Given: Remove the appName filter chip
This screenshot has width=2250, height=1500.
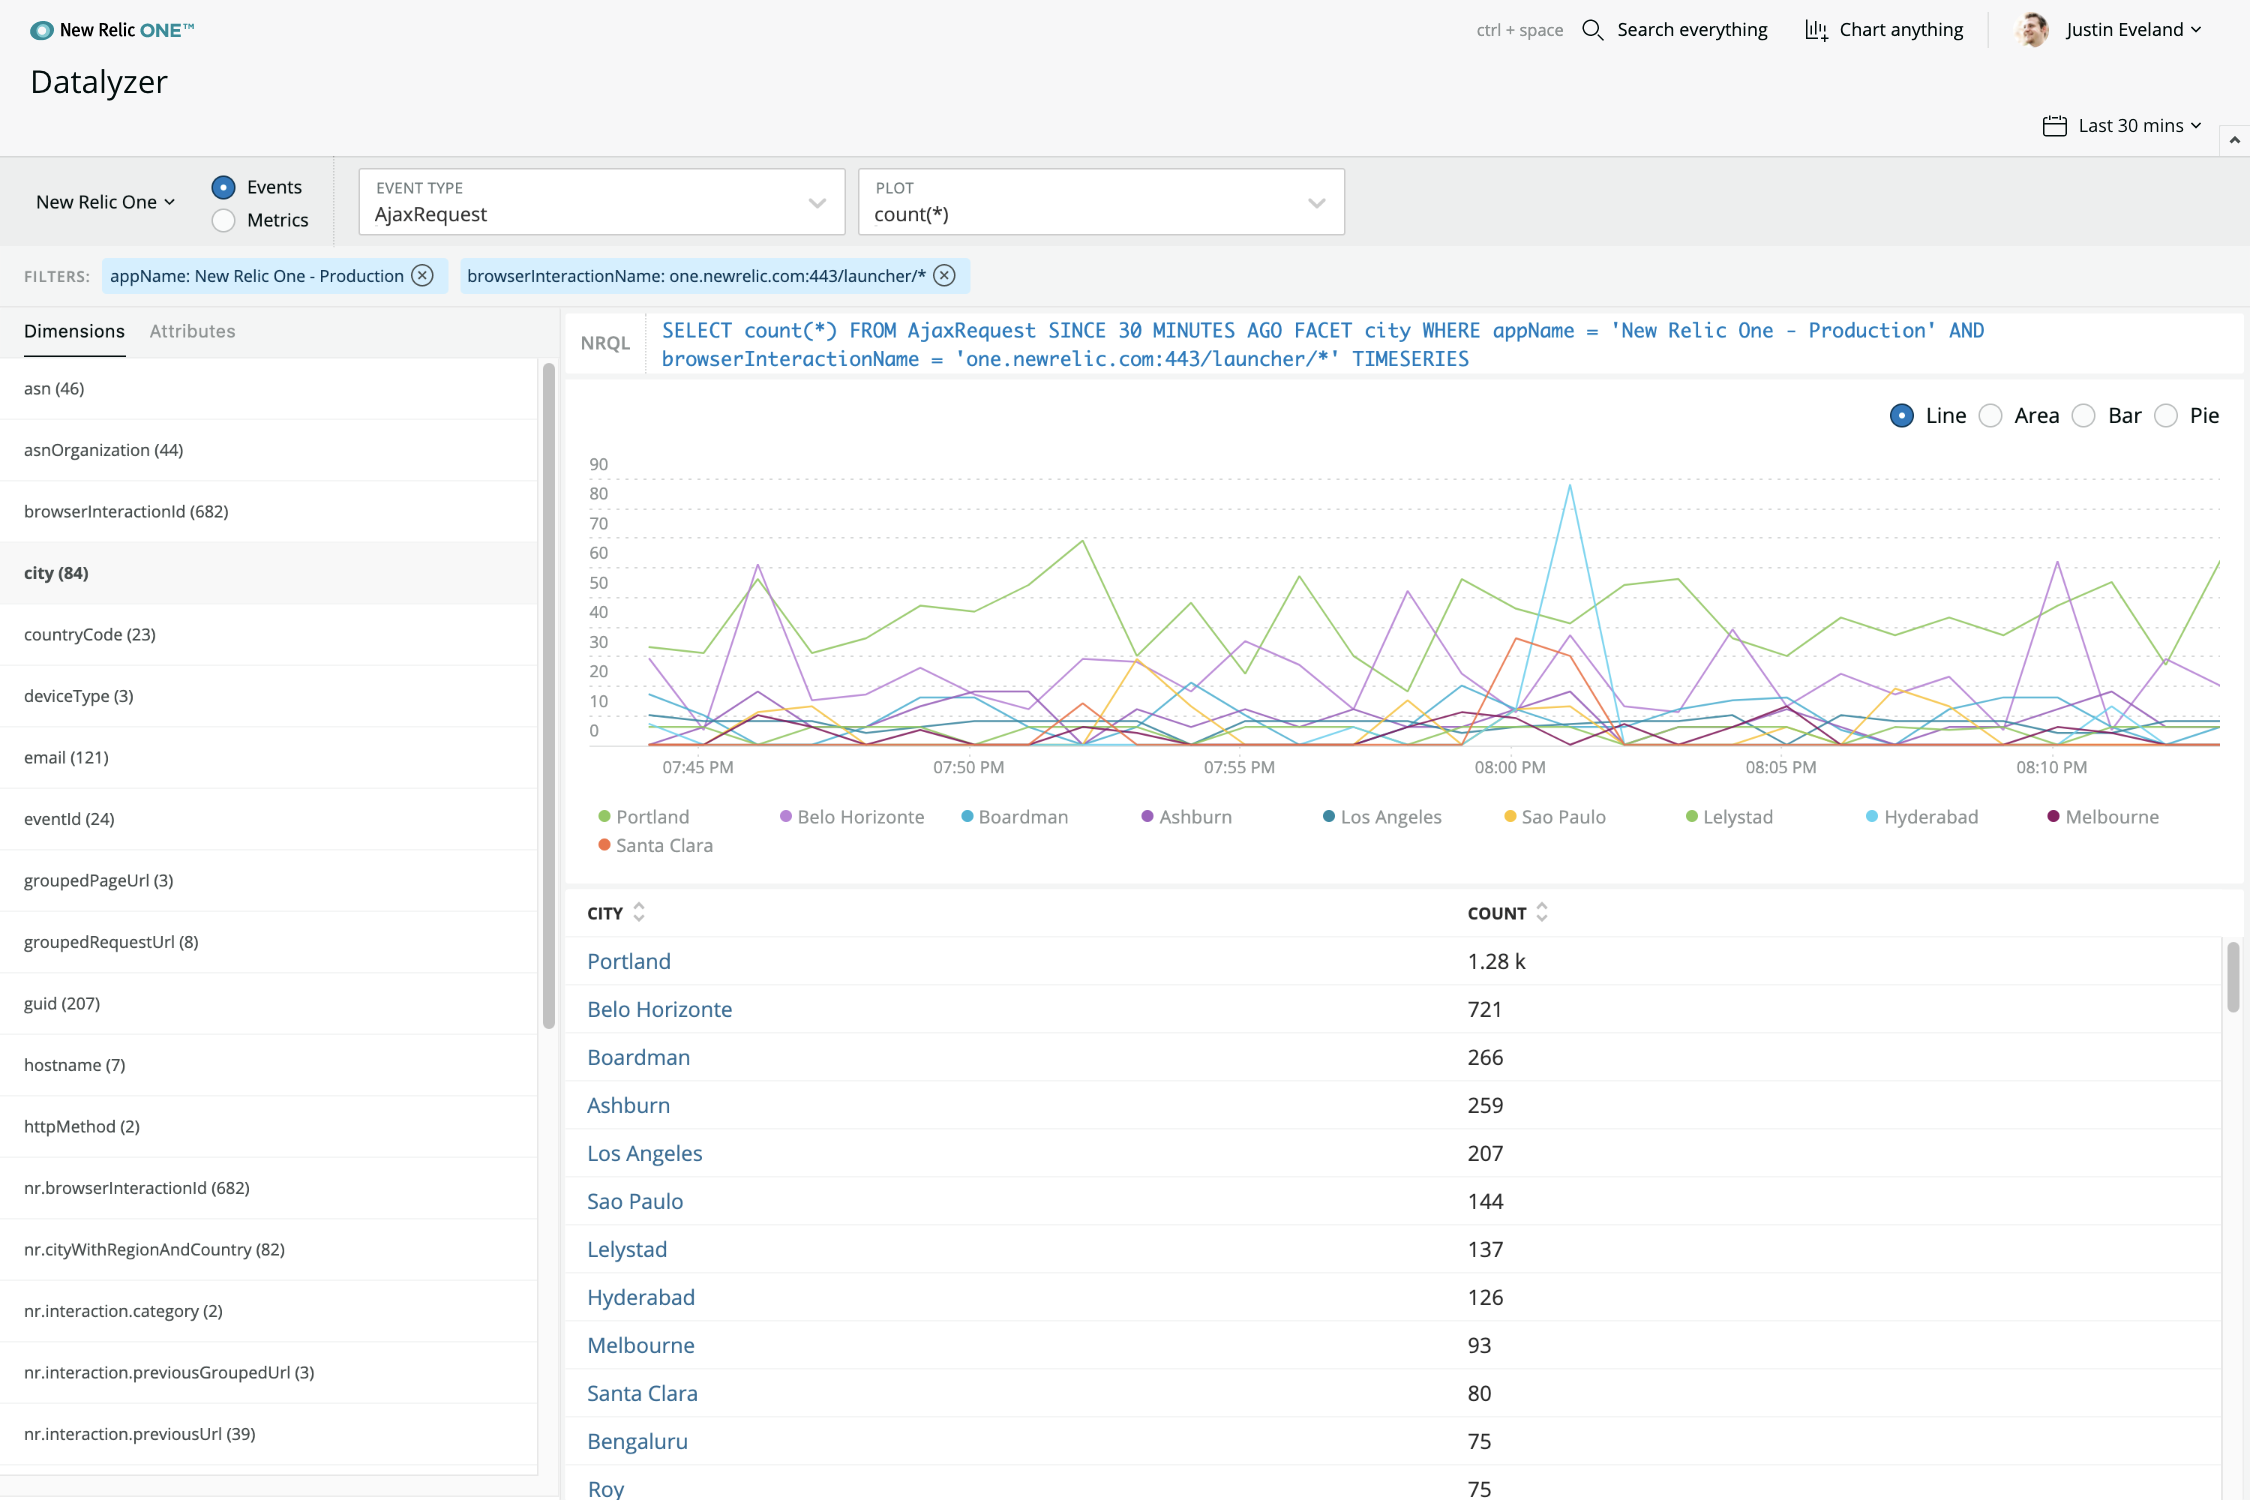Looking at the screenshot, I should pyautogui.click(x=423, y=276).
